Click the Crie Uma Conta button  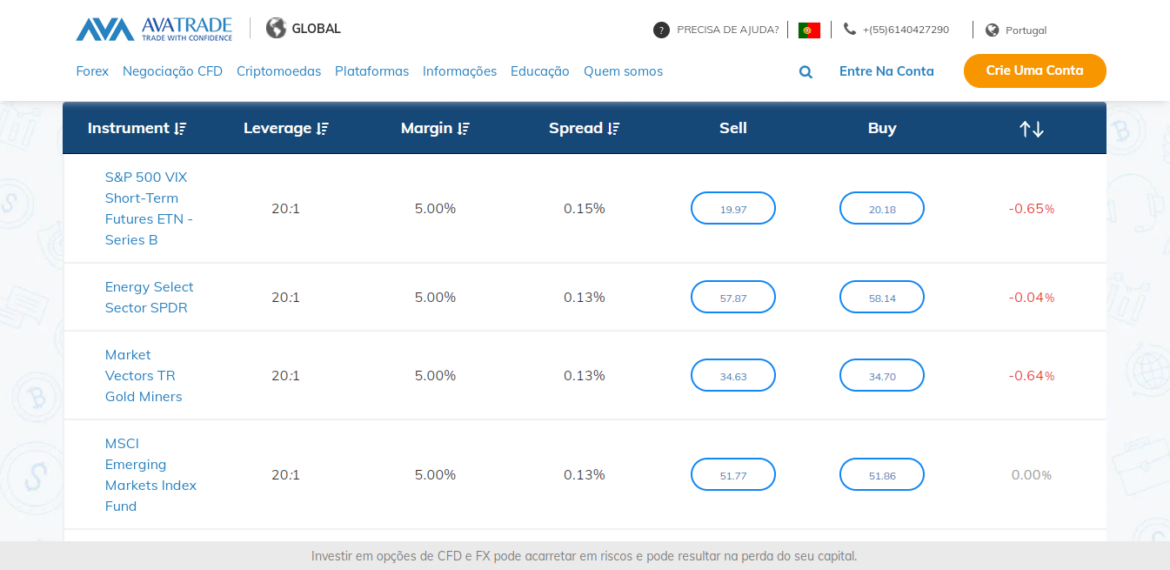pyautogui.click(x=1035, y=71)
